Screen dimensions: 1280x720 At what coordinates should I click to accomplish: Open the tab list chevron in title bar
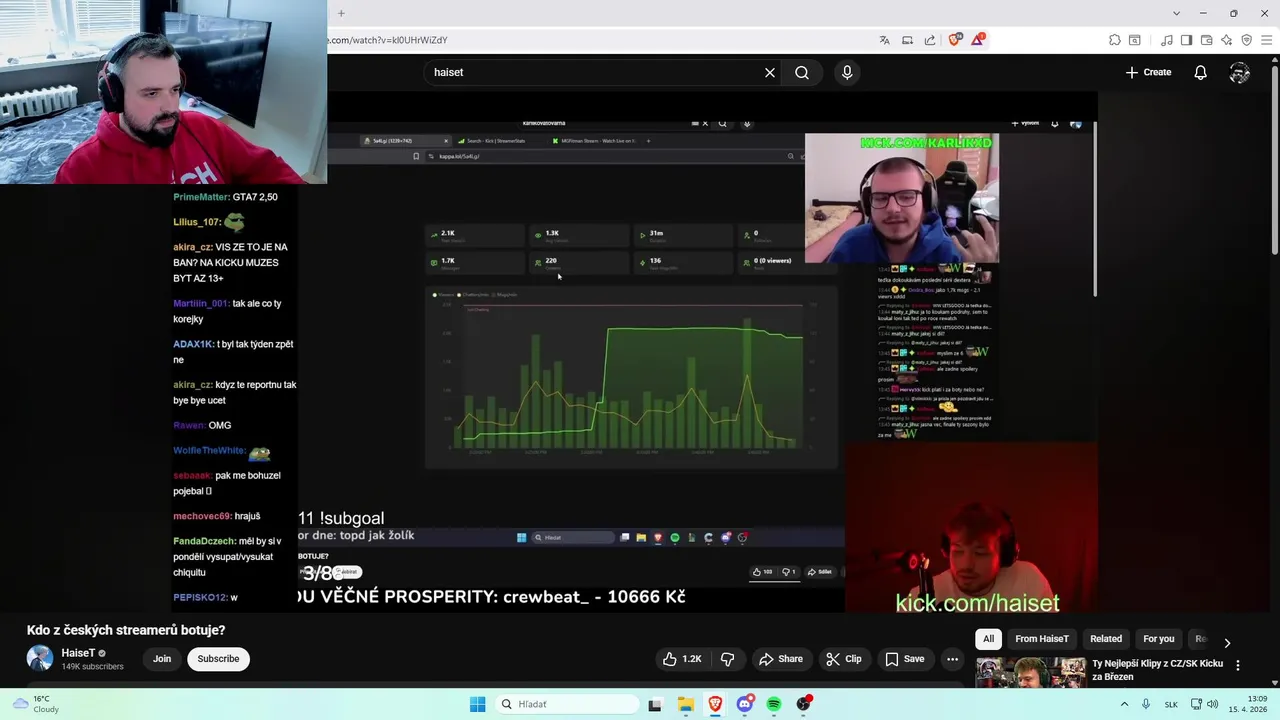(x=1176, y=13)
